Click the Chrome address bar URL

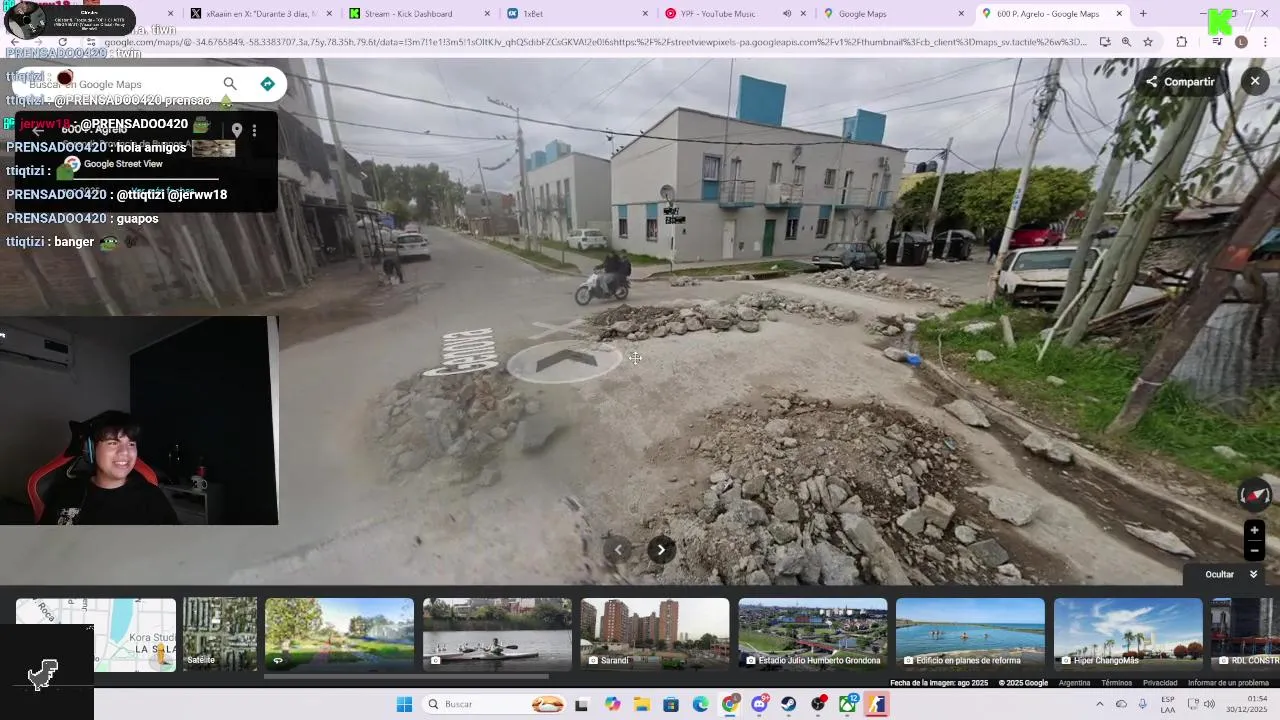595,42
